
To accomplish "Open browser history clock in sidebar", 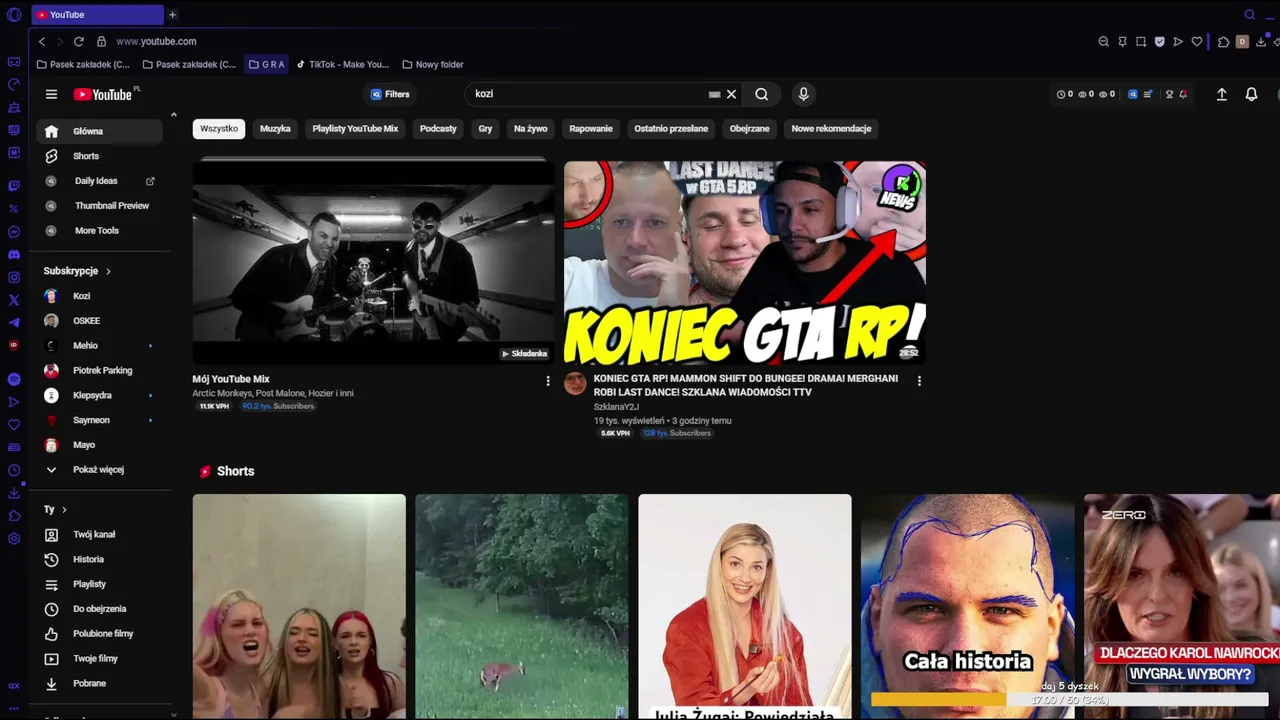I will pos(14,470).
